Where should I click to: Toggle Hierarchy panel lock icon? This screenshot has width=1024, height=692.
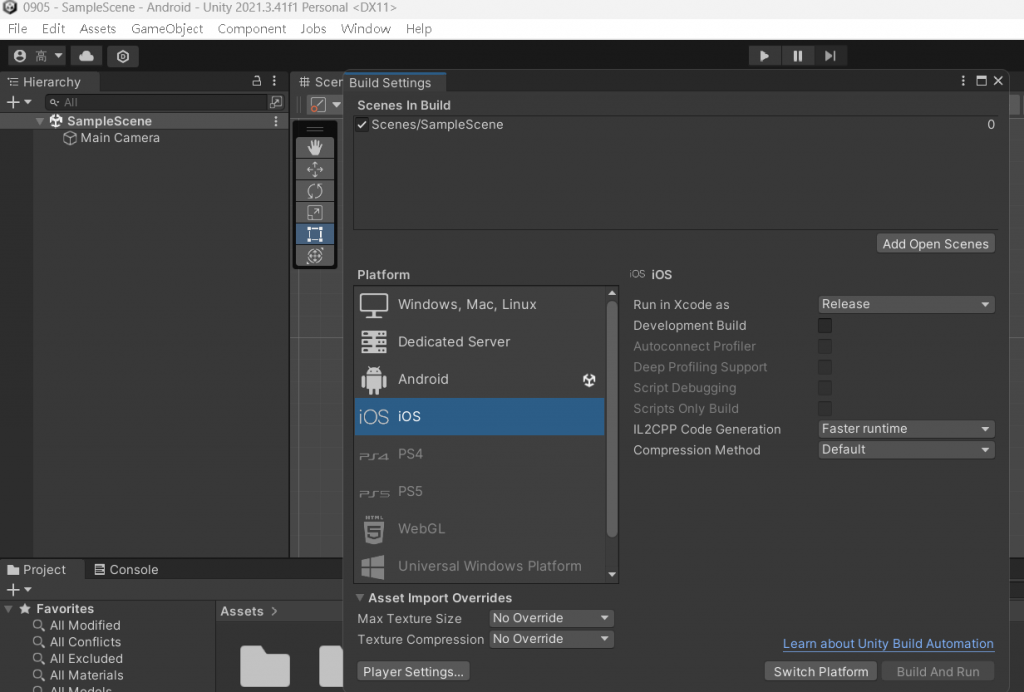(x=257, y=81)
